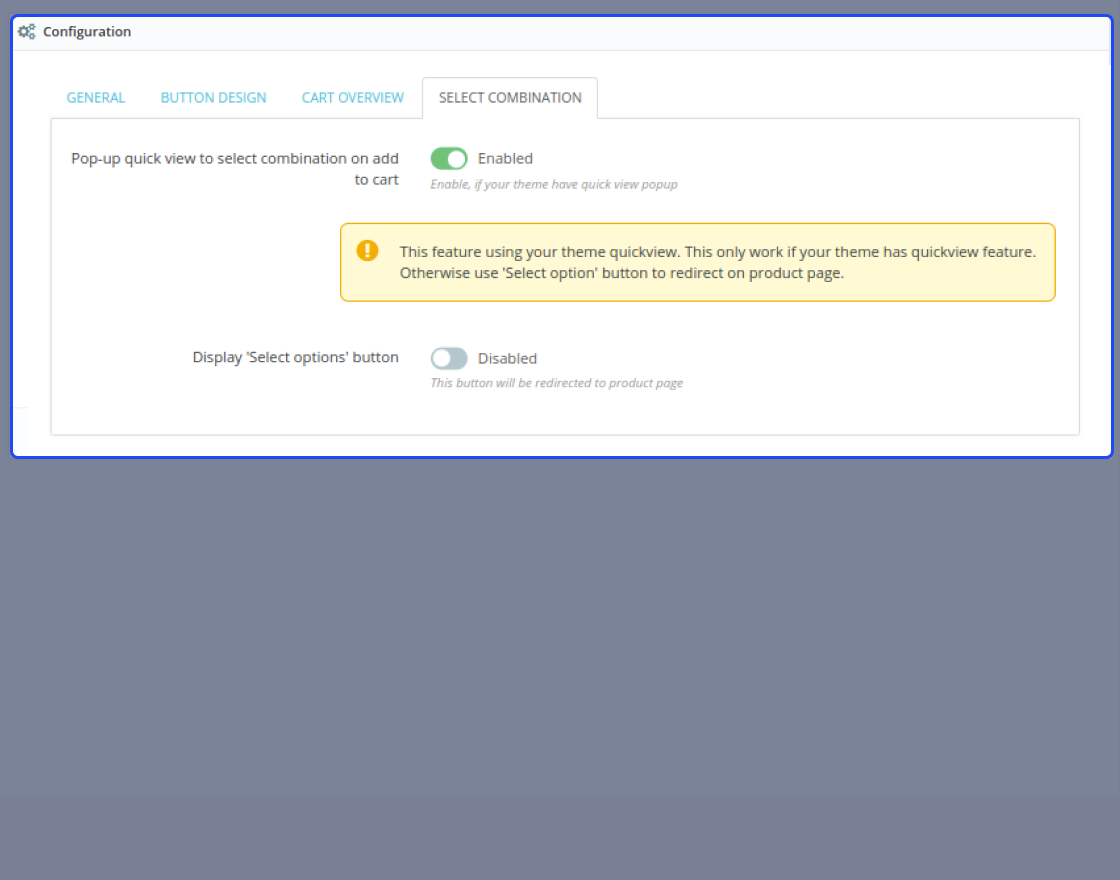
Task: Click hint 'Enable, if your theme have quick view popup'
Action: pos(554,184)
